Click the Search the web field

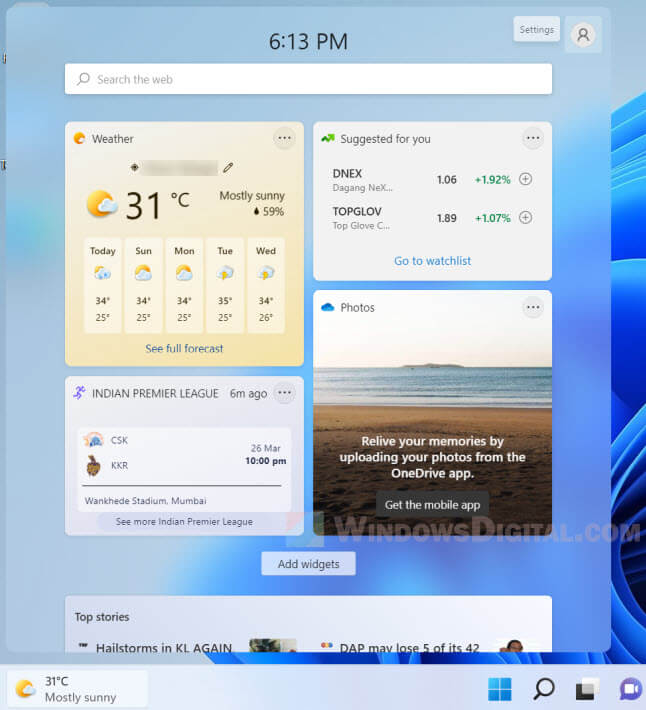308,79
